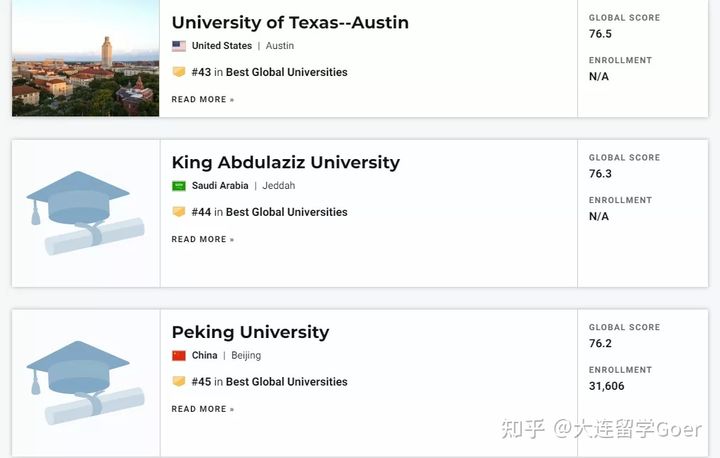Open Peking University title link
Viewport: 720px width, 458px height.
coord(250,332)
